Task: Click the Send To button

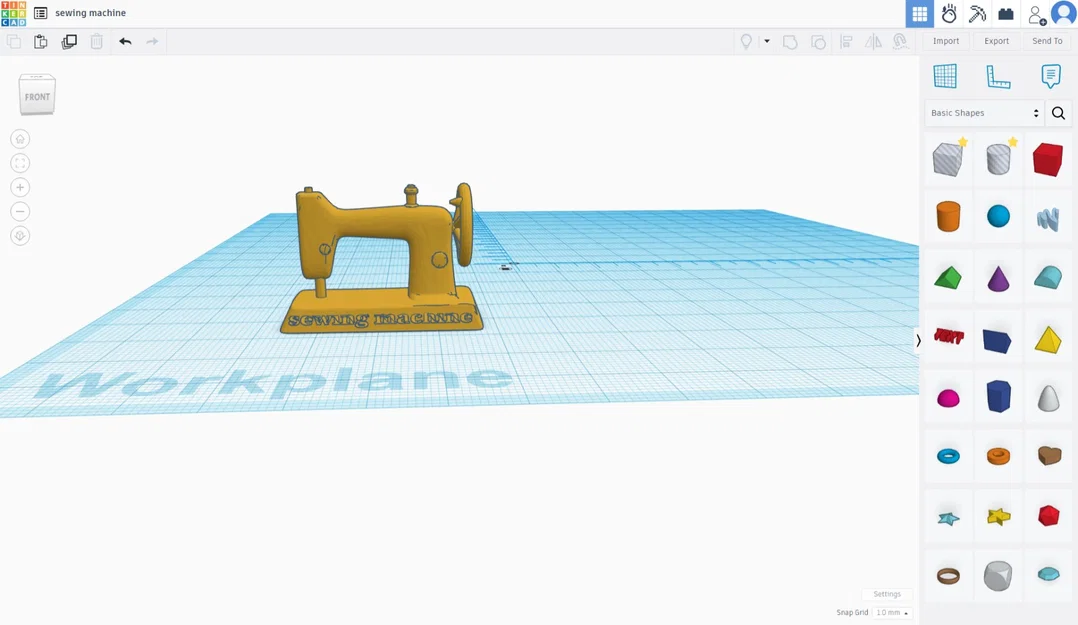Action: click(1047, 41)
